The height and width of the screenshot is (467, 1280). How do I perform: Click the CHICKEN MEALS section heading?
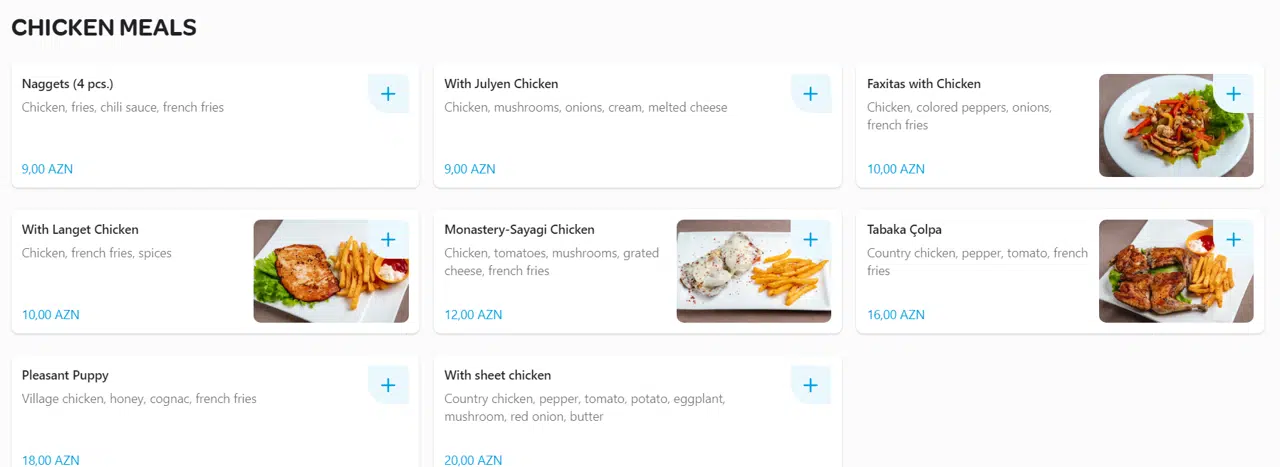(104, 28)
